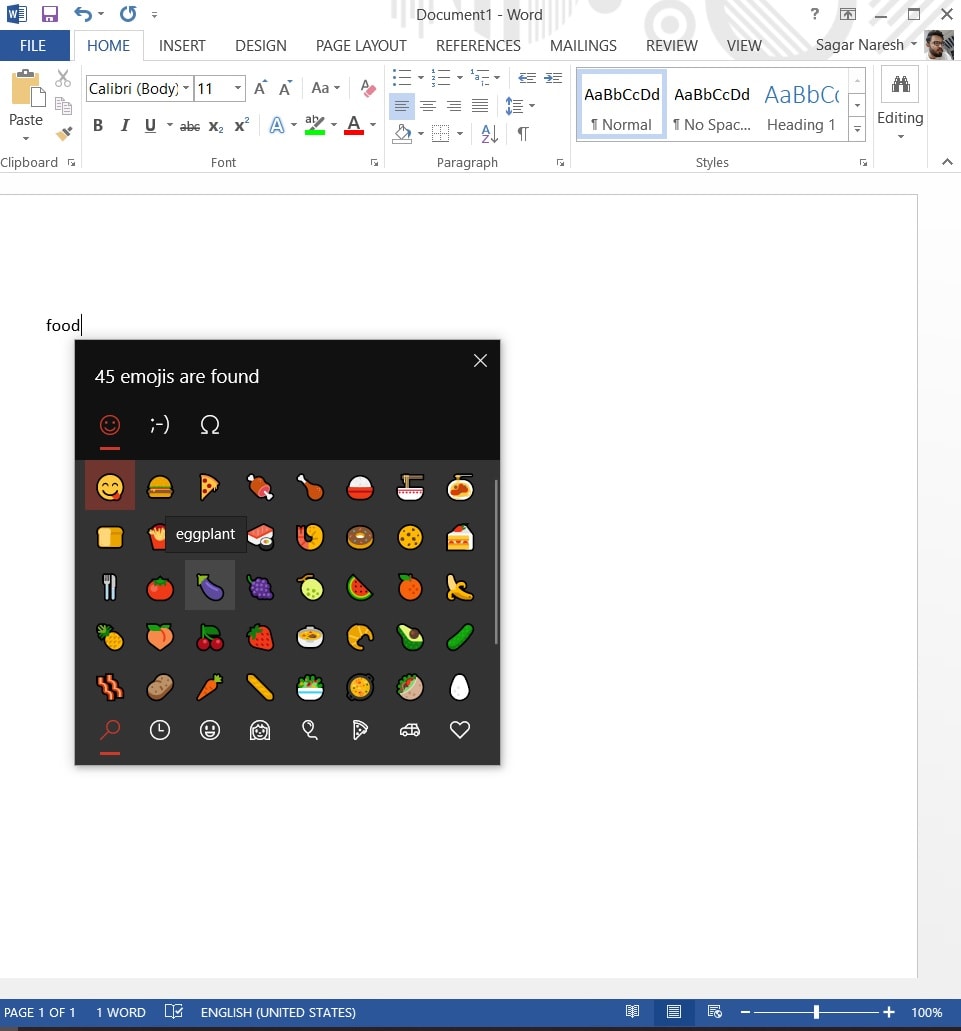The height and width of the screenshot is (1031, 961).
Task: Expand the font name dropdown
Action: tap(186, 89)
